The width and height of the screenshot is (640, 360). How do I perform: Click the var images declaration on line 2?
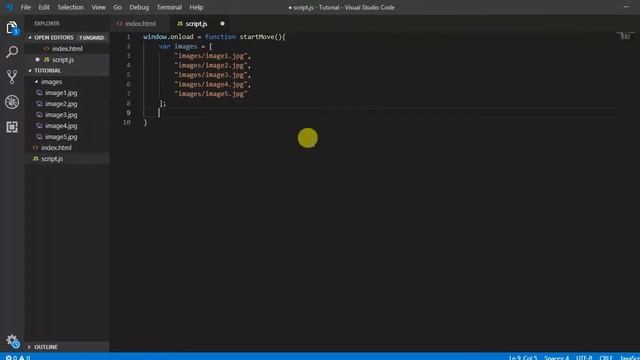[178, 46]
